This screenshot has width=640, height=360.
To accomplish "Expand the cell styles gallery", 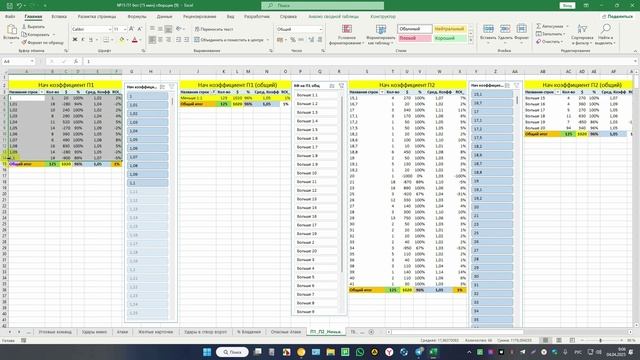I will coord(471,40).
